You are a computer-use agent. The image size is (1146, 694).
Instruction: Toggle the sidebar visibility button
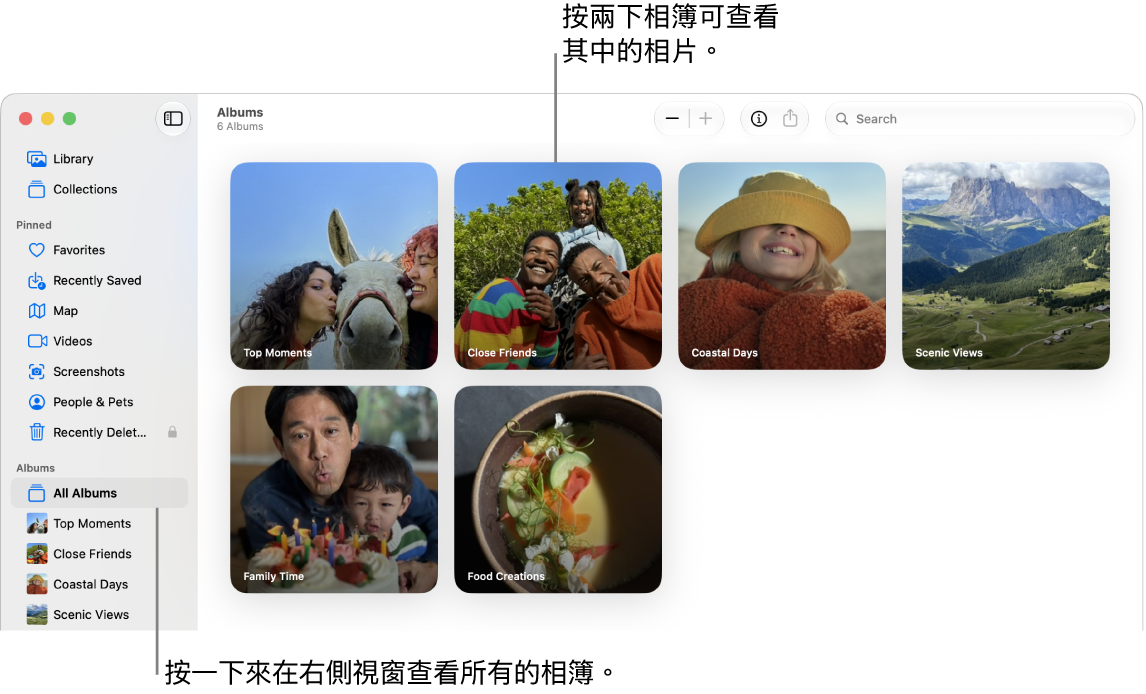coord(173,118)
